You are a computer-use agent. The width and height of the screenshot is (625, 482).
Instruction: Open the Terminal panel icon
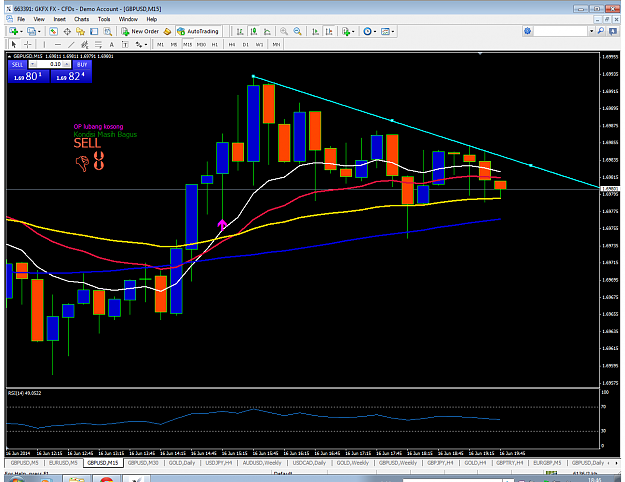click(94, 31)
